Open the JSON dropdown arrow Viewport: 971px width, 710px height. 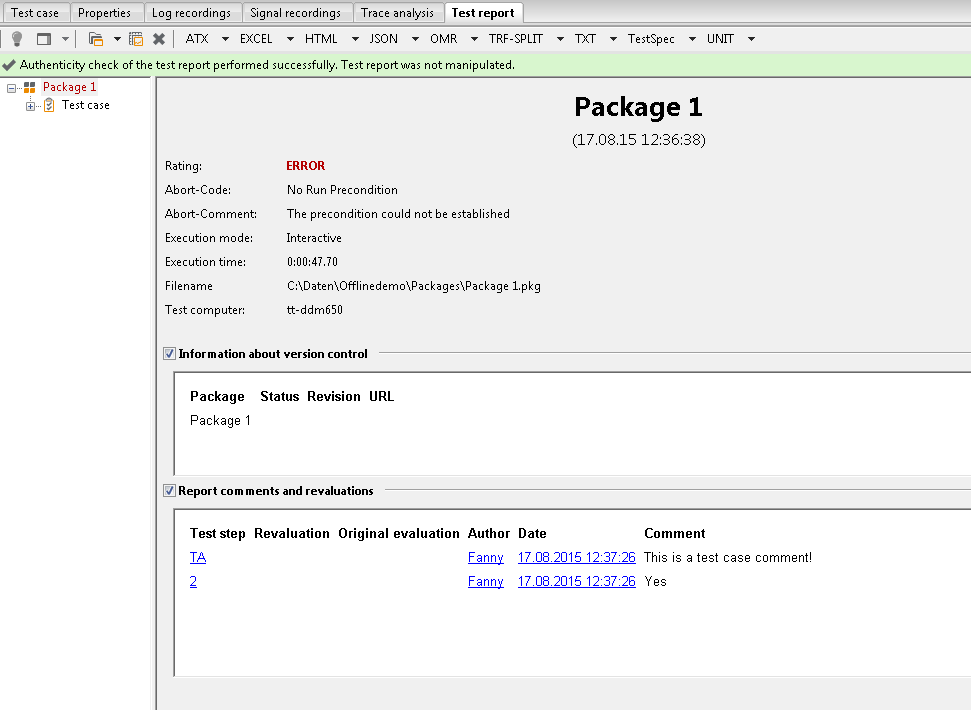click(415, 39)
